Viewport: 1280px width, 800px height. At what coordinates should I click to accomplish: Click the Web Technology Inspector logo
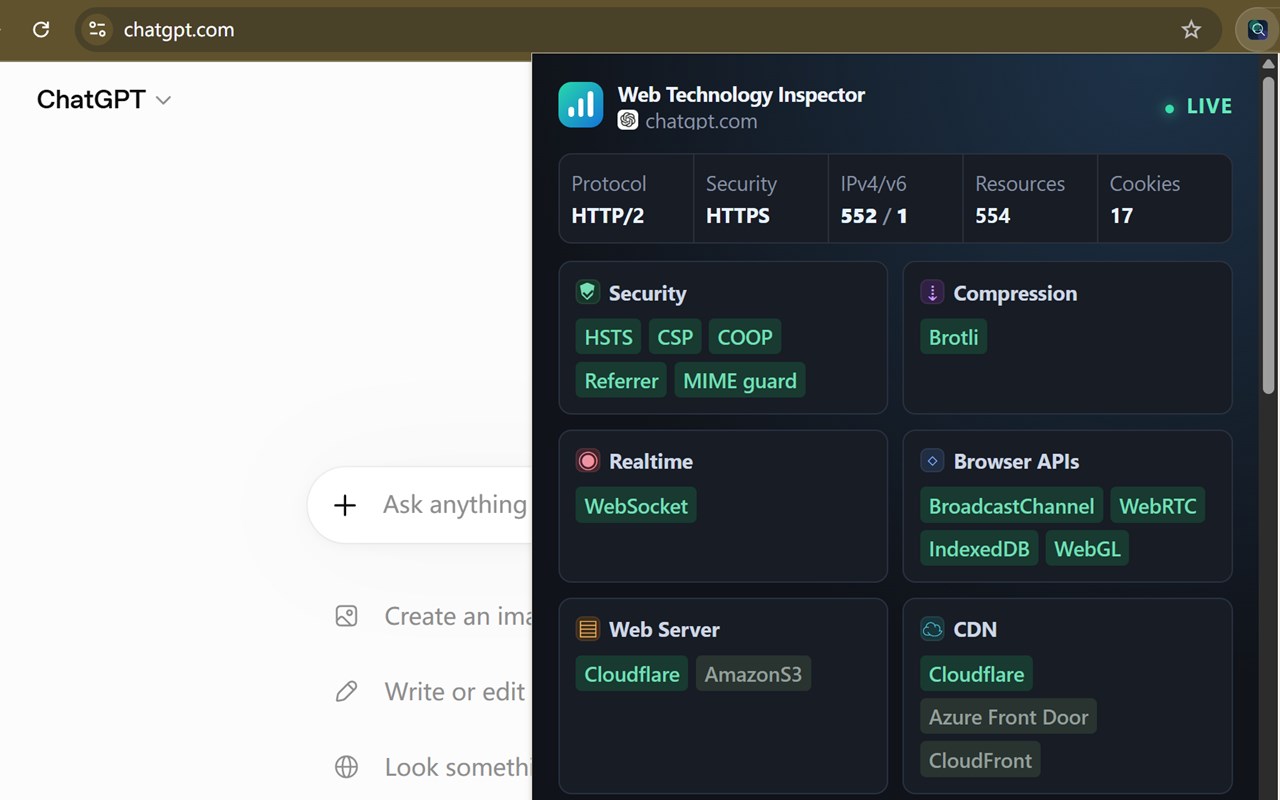[581, 105]
